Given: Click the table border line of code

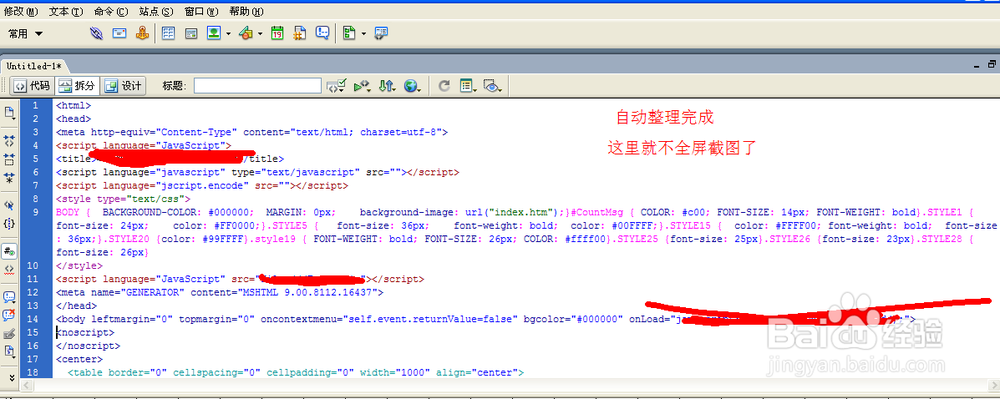Looking at the screenshot, I should (x=296, y=372).
